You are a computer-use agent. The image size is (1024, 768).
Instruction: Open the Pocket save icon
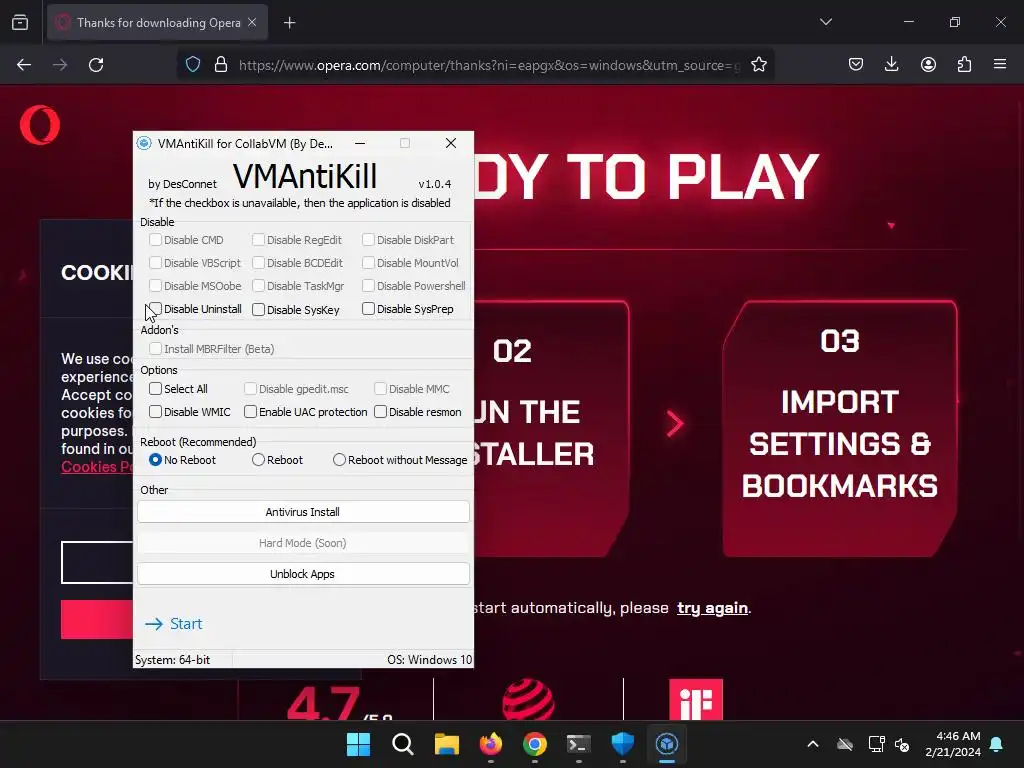point(856,64)
